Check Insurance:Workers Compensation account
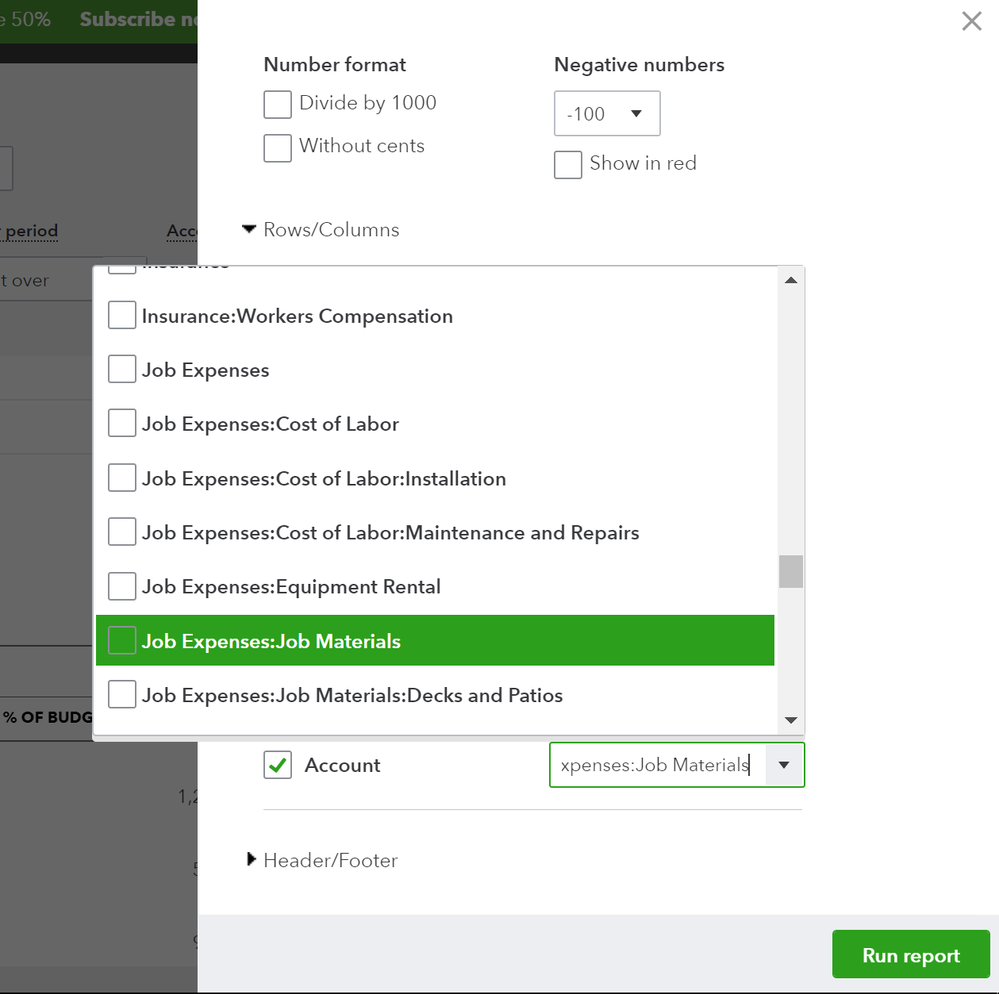The height and width of the screenshot is (994, 999). click(x=122, y=316)
